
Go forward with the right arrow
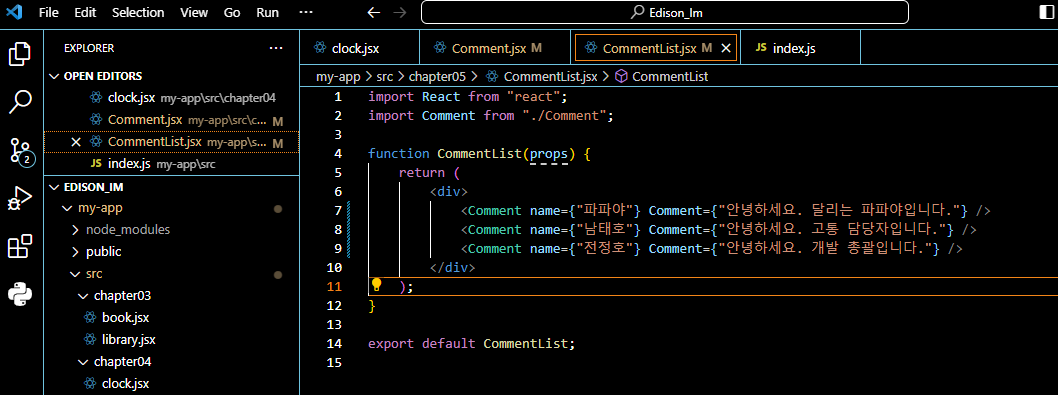click(400, 12)
